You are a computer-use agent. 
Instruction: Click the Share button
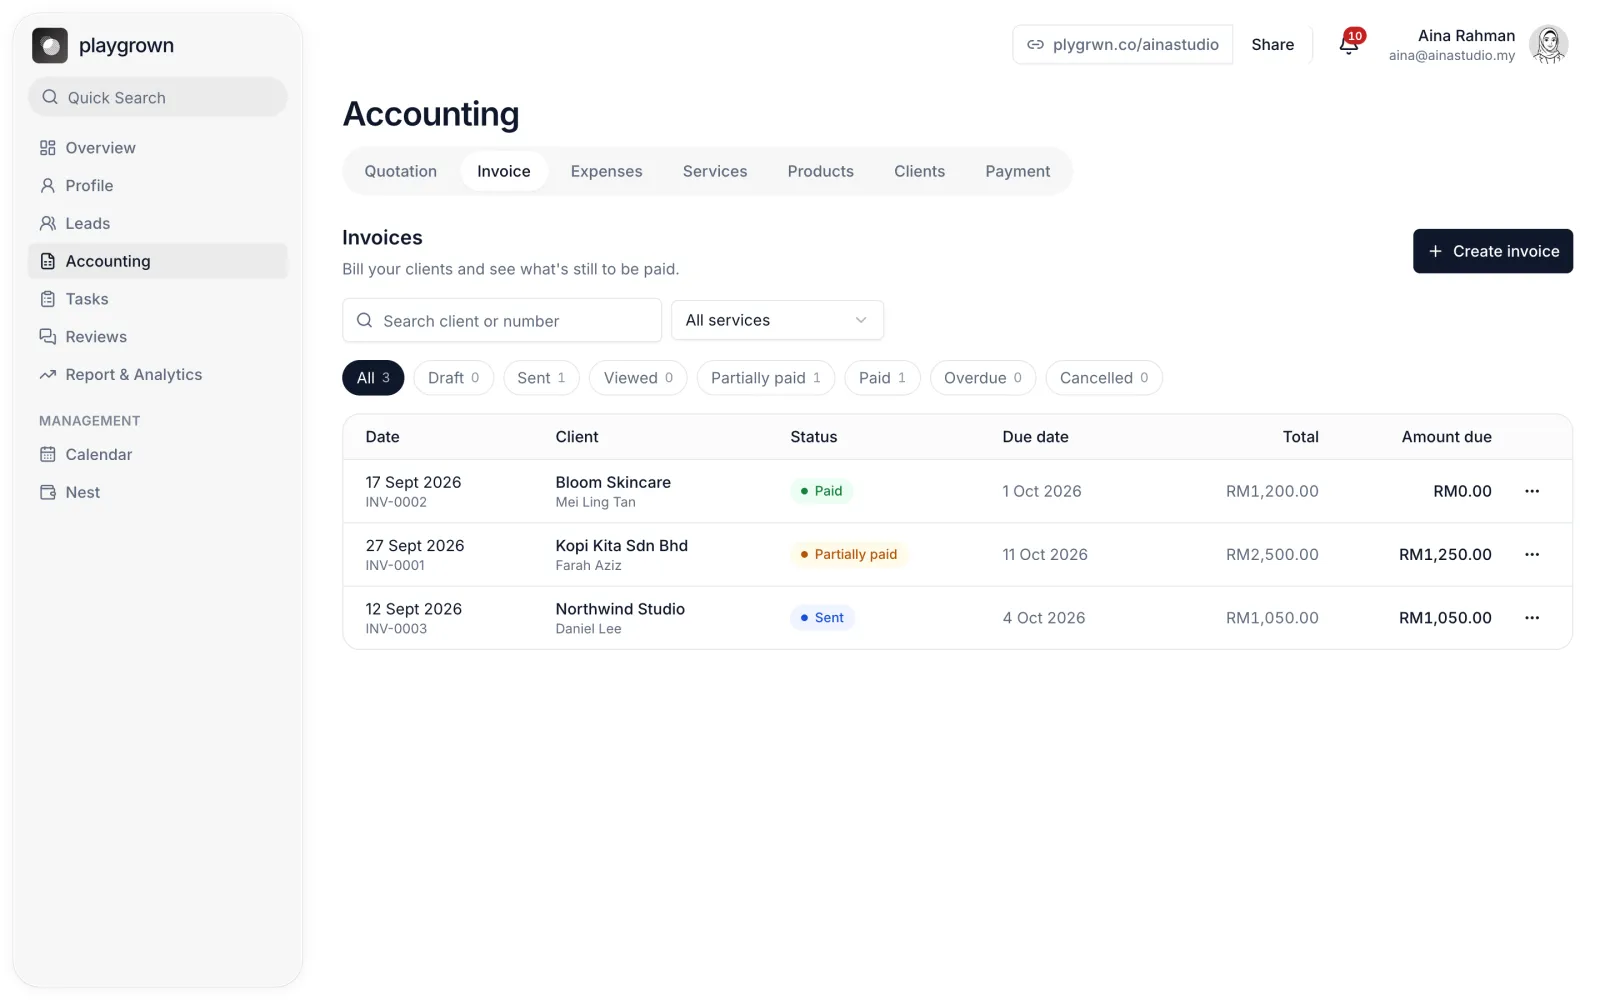(x=1272, y=45)
